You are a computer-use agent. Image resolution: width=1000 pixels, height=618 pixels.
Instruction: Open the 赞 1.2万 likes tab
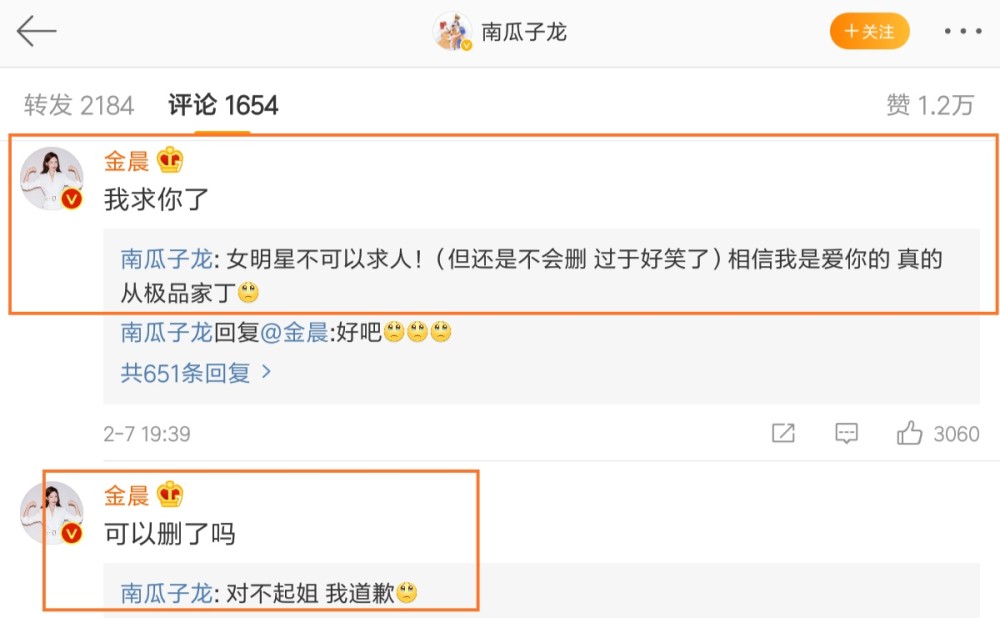click(x=930, y=105)
